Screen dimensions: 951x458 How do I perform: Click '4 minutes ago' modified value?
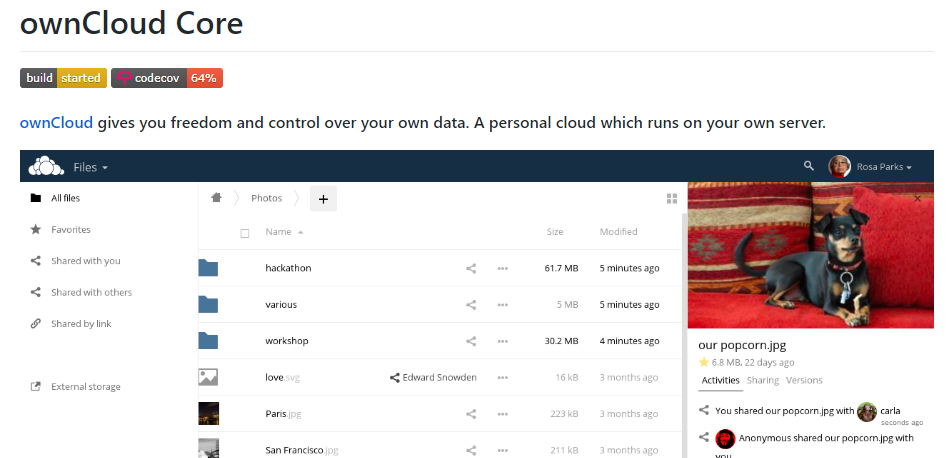(629, 341)
